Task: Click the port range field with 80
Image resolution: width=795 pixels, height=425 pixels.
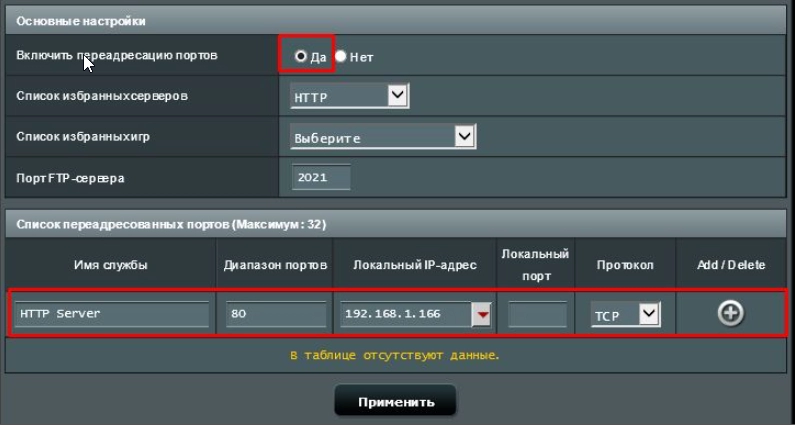Action: (275, 314)
